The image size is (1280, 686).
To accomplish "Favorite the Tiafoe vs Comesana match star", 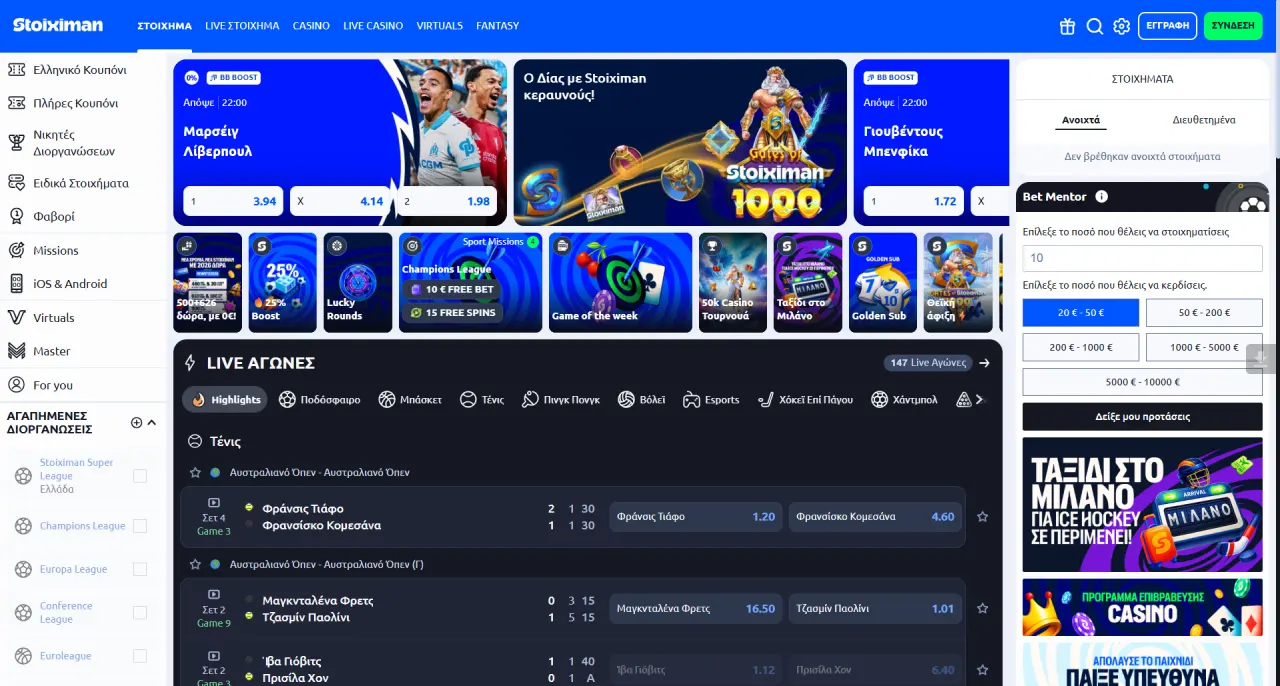I will click(982, 517).
